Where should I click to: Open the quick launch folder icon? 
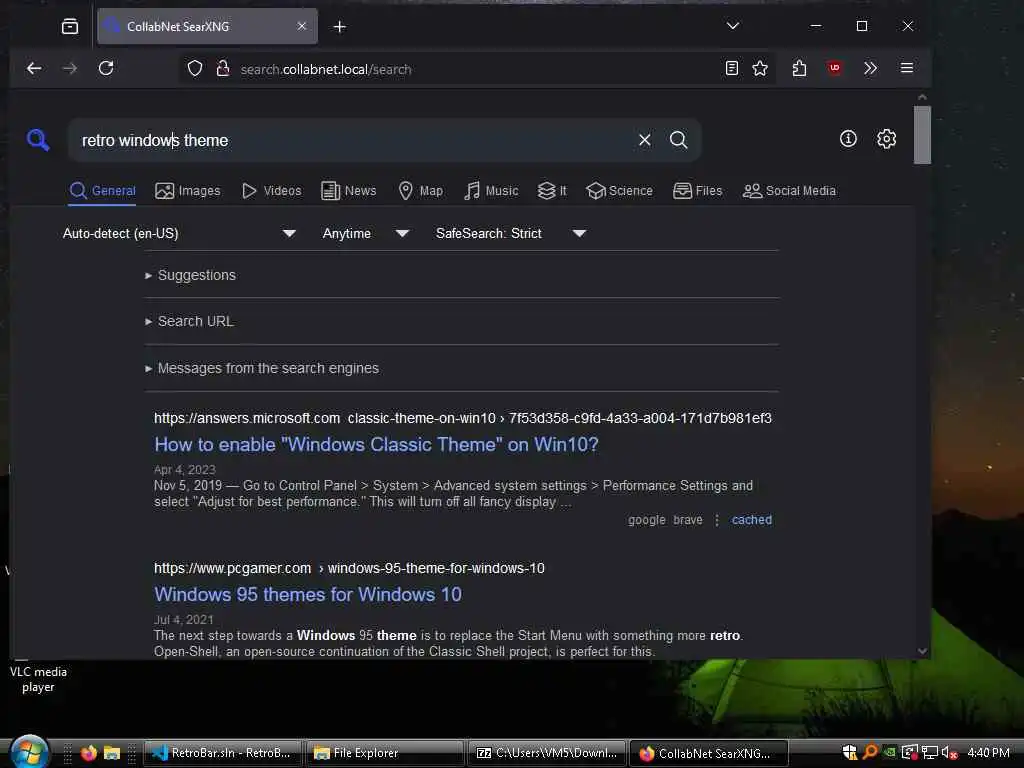click(x=112, y=753)
